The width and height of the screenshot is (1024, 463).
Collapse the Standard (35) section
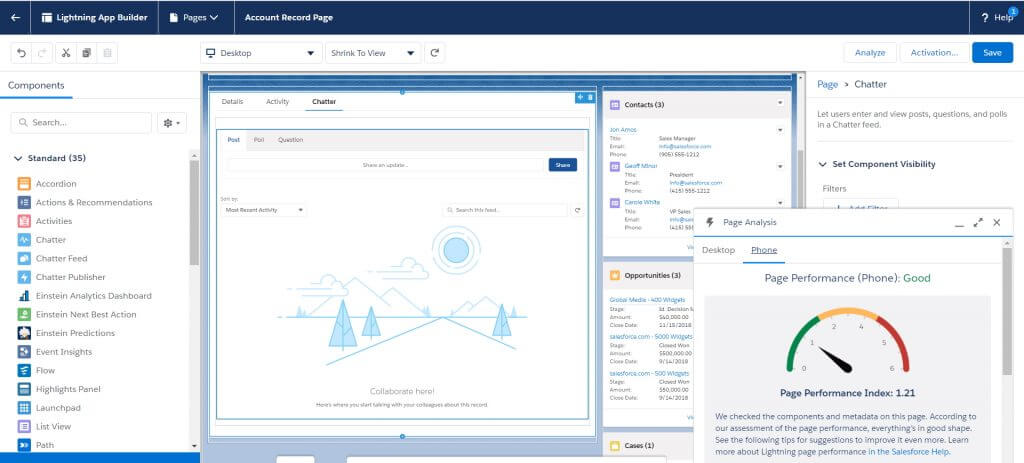point(18,158)
